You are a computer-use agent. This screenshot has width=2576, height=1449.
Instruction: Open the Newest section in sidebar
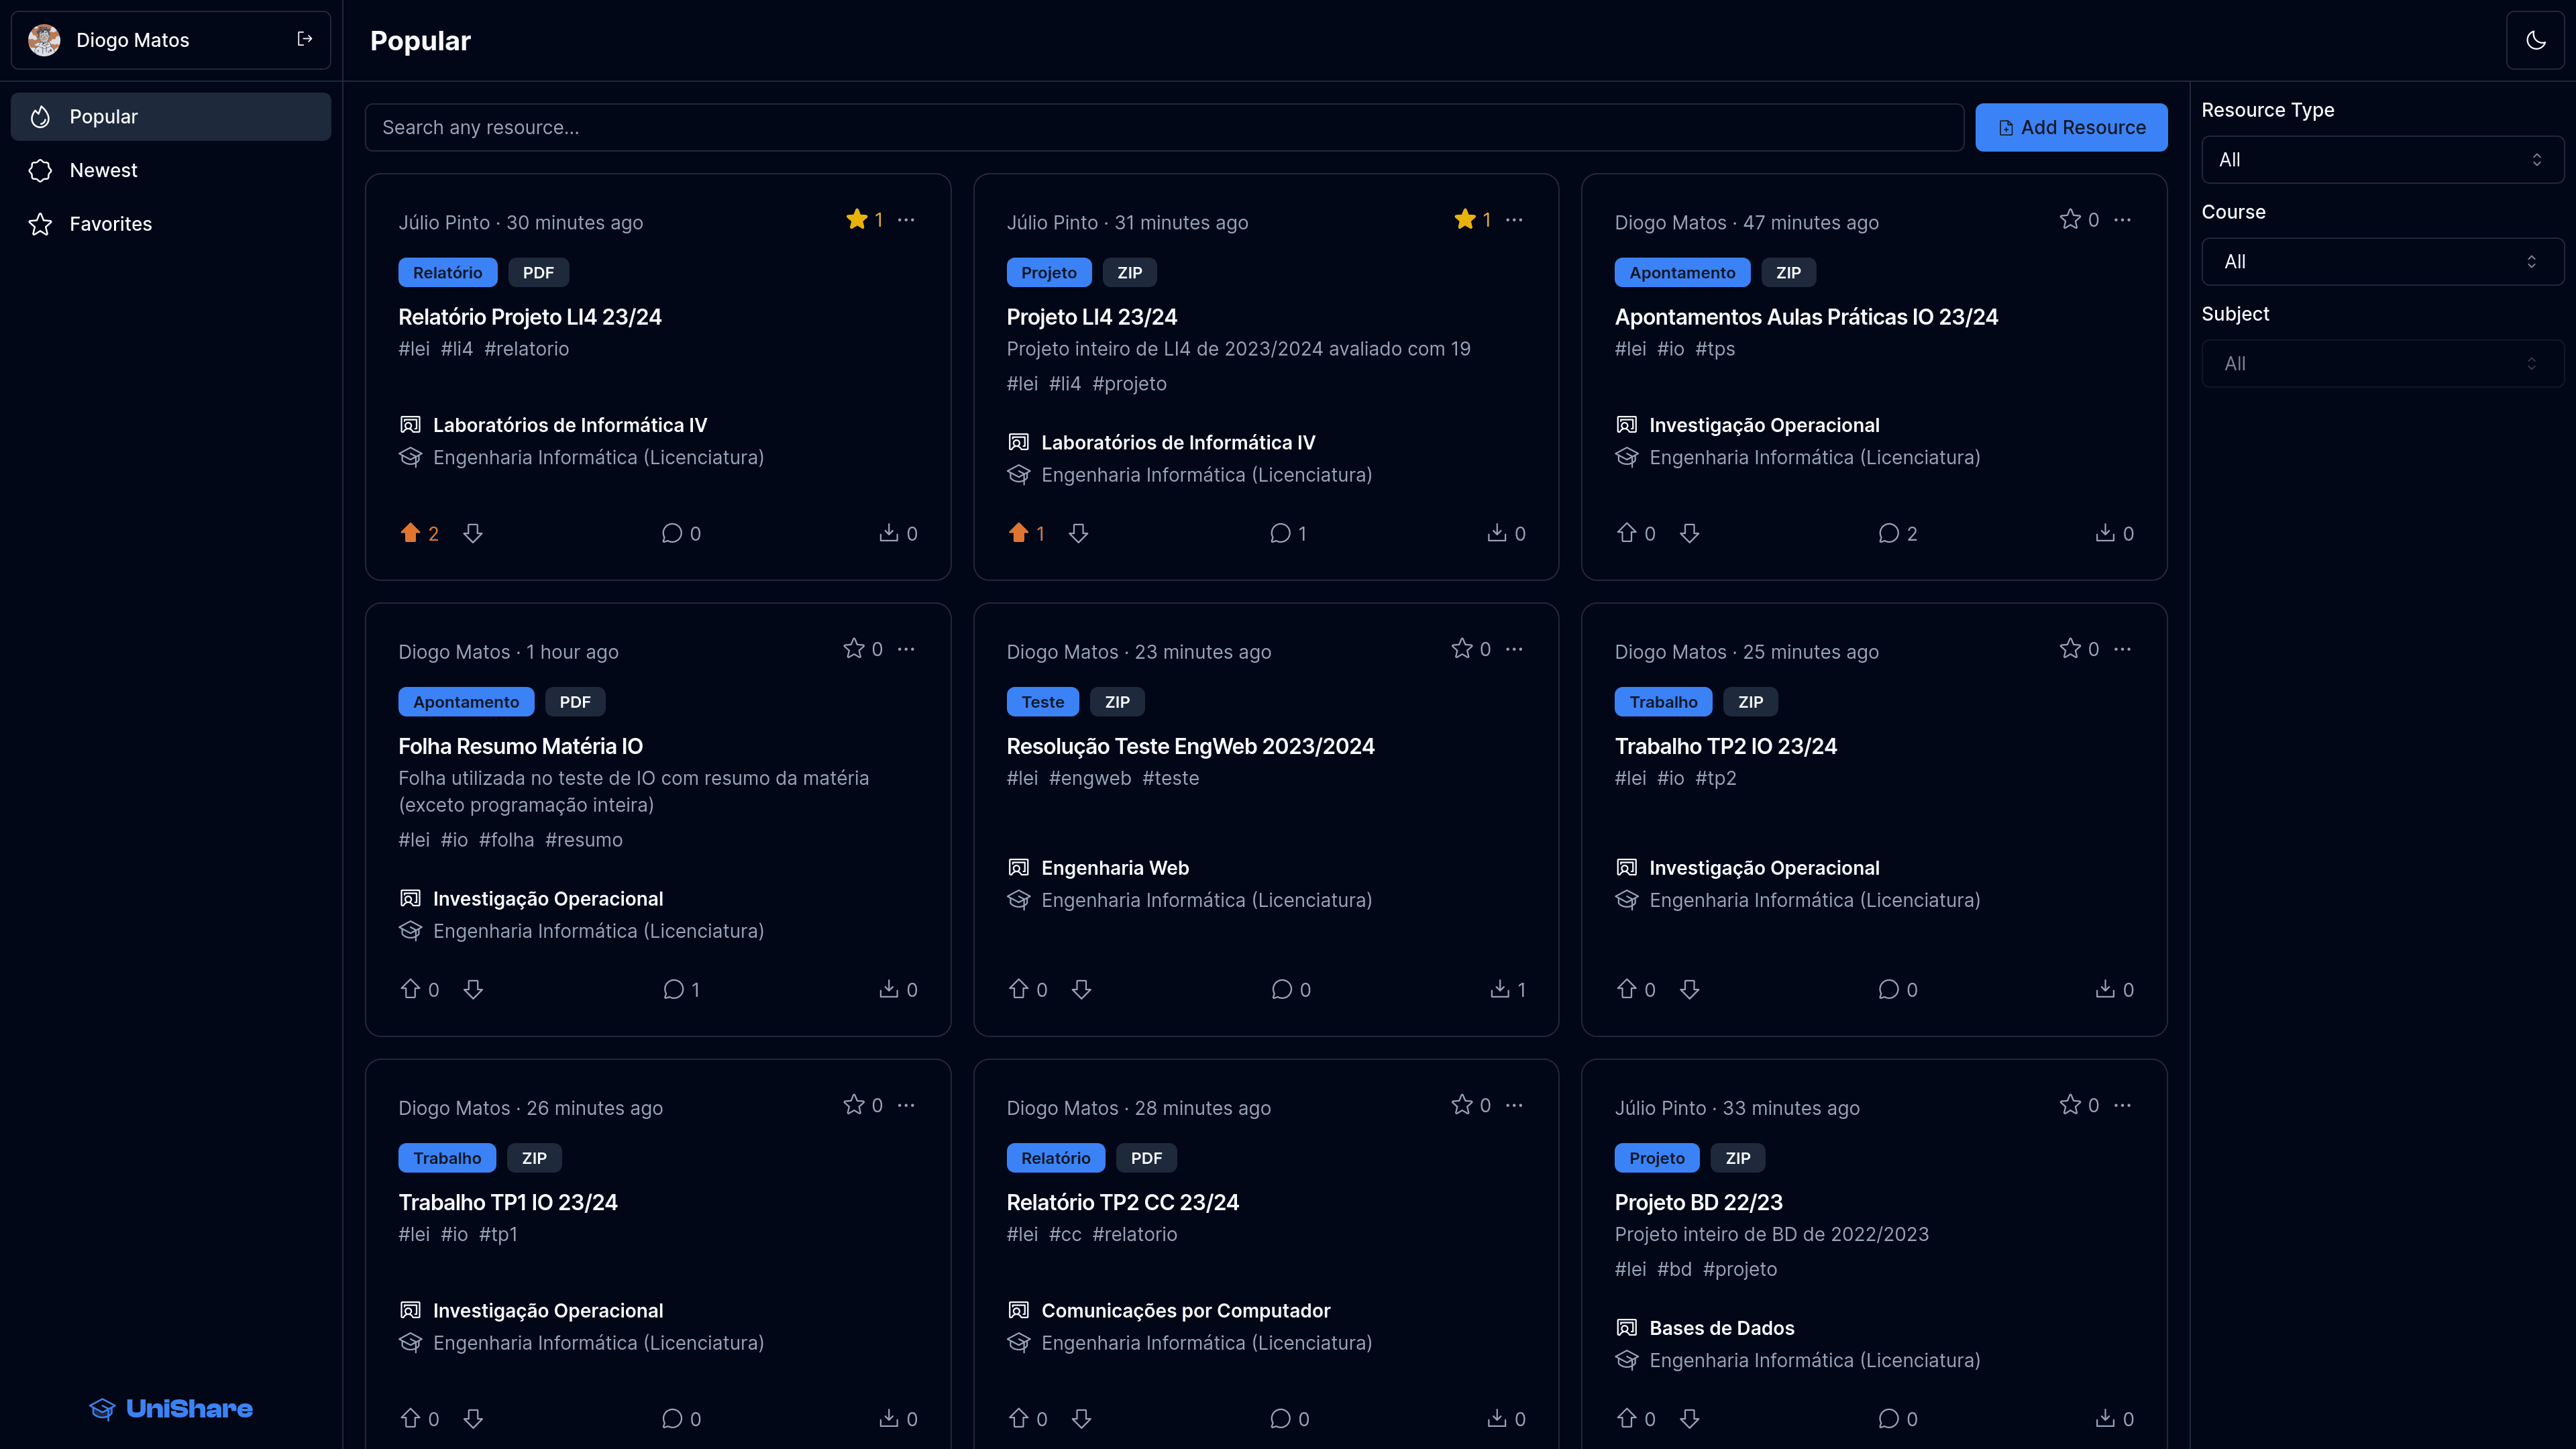click(171, 170)
